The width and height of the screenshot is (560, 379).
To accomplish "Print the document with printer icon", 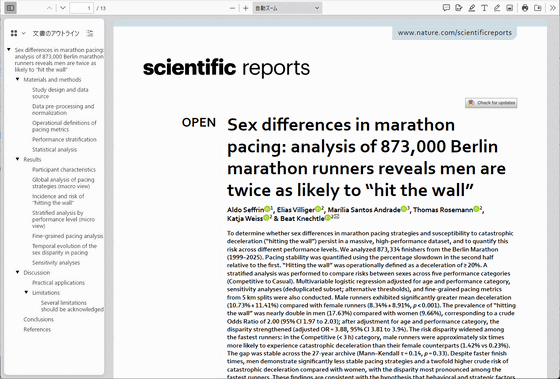I will (525, 8).
